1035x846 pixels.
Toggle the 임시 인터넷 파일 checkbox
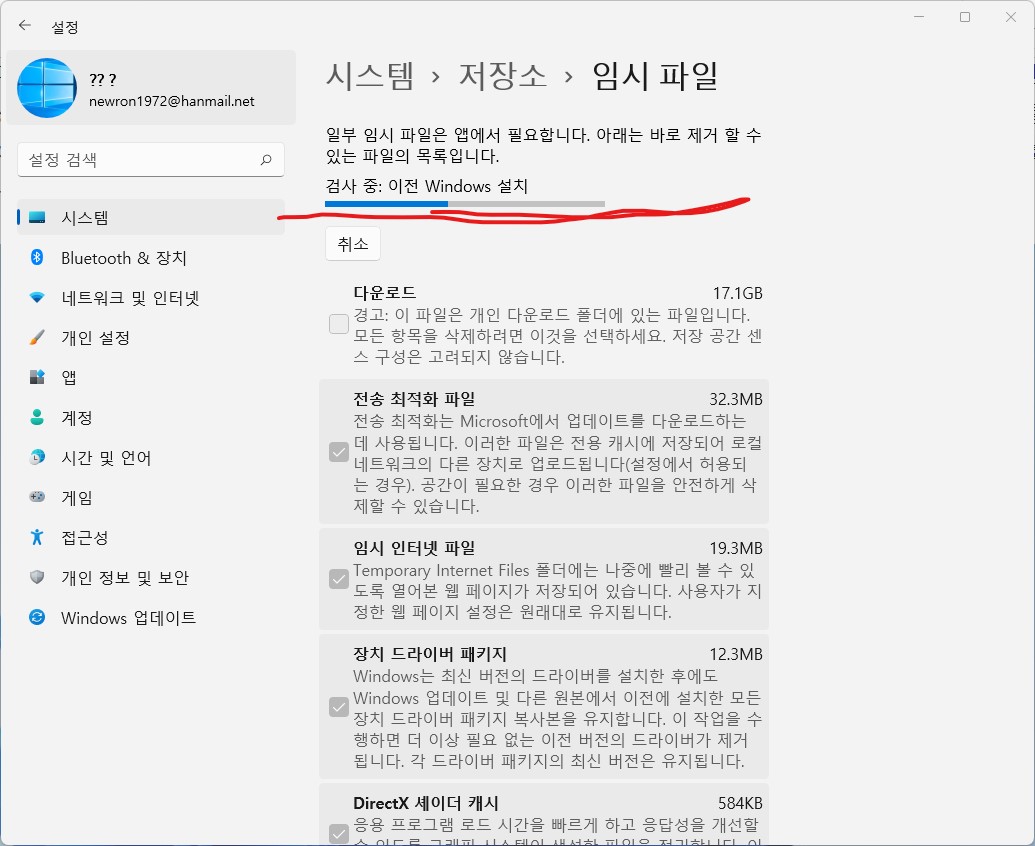pyautogui.click(x=339, y=579)
